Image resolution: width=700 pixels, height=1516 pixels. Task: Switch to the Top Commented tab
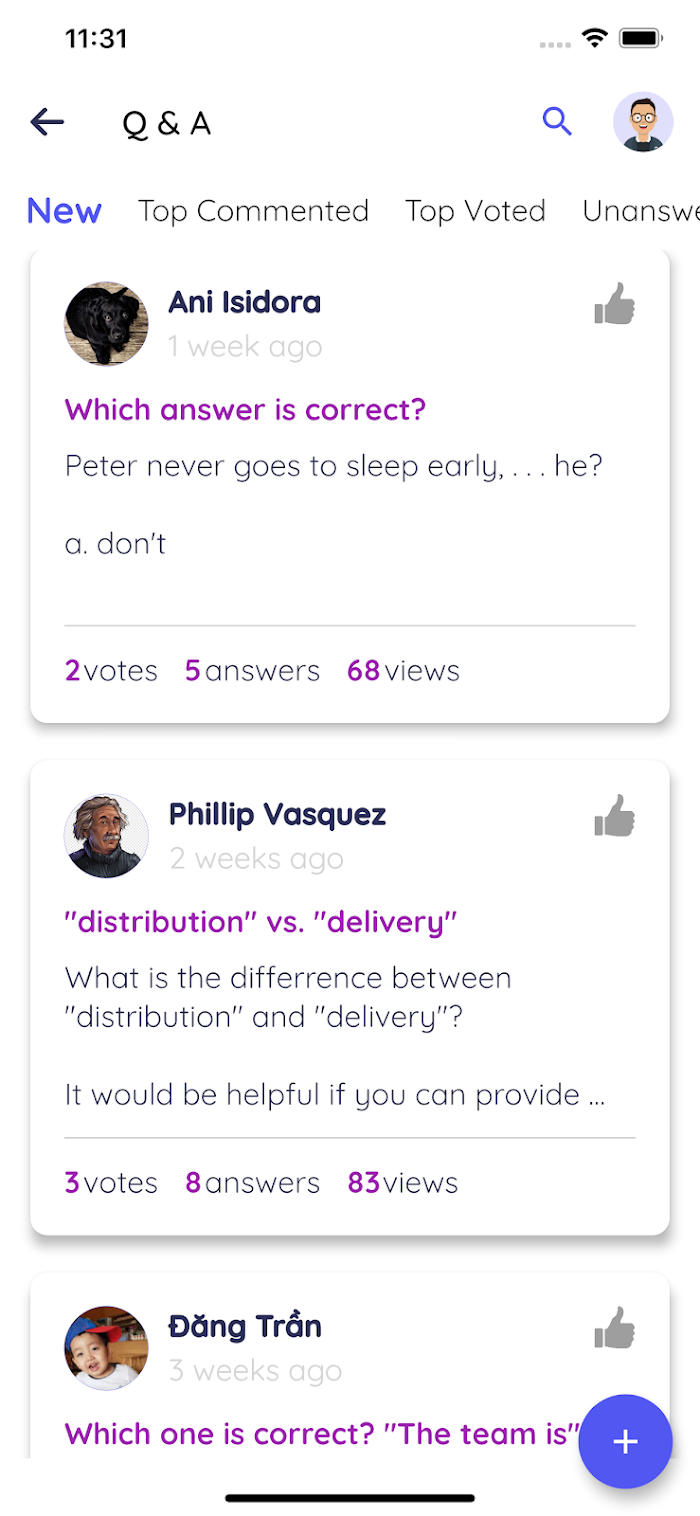[x=253, y=211]
